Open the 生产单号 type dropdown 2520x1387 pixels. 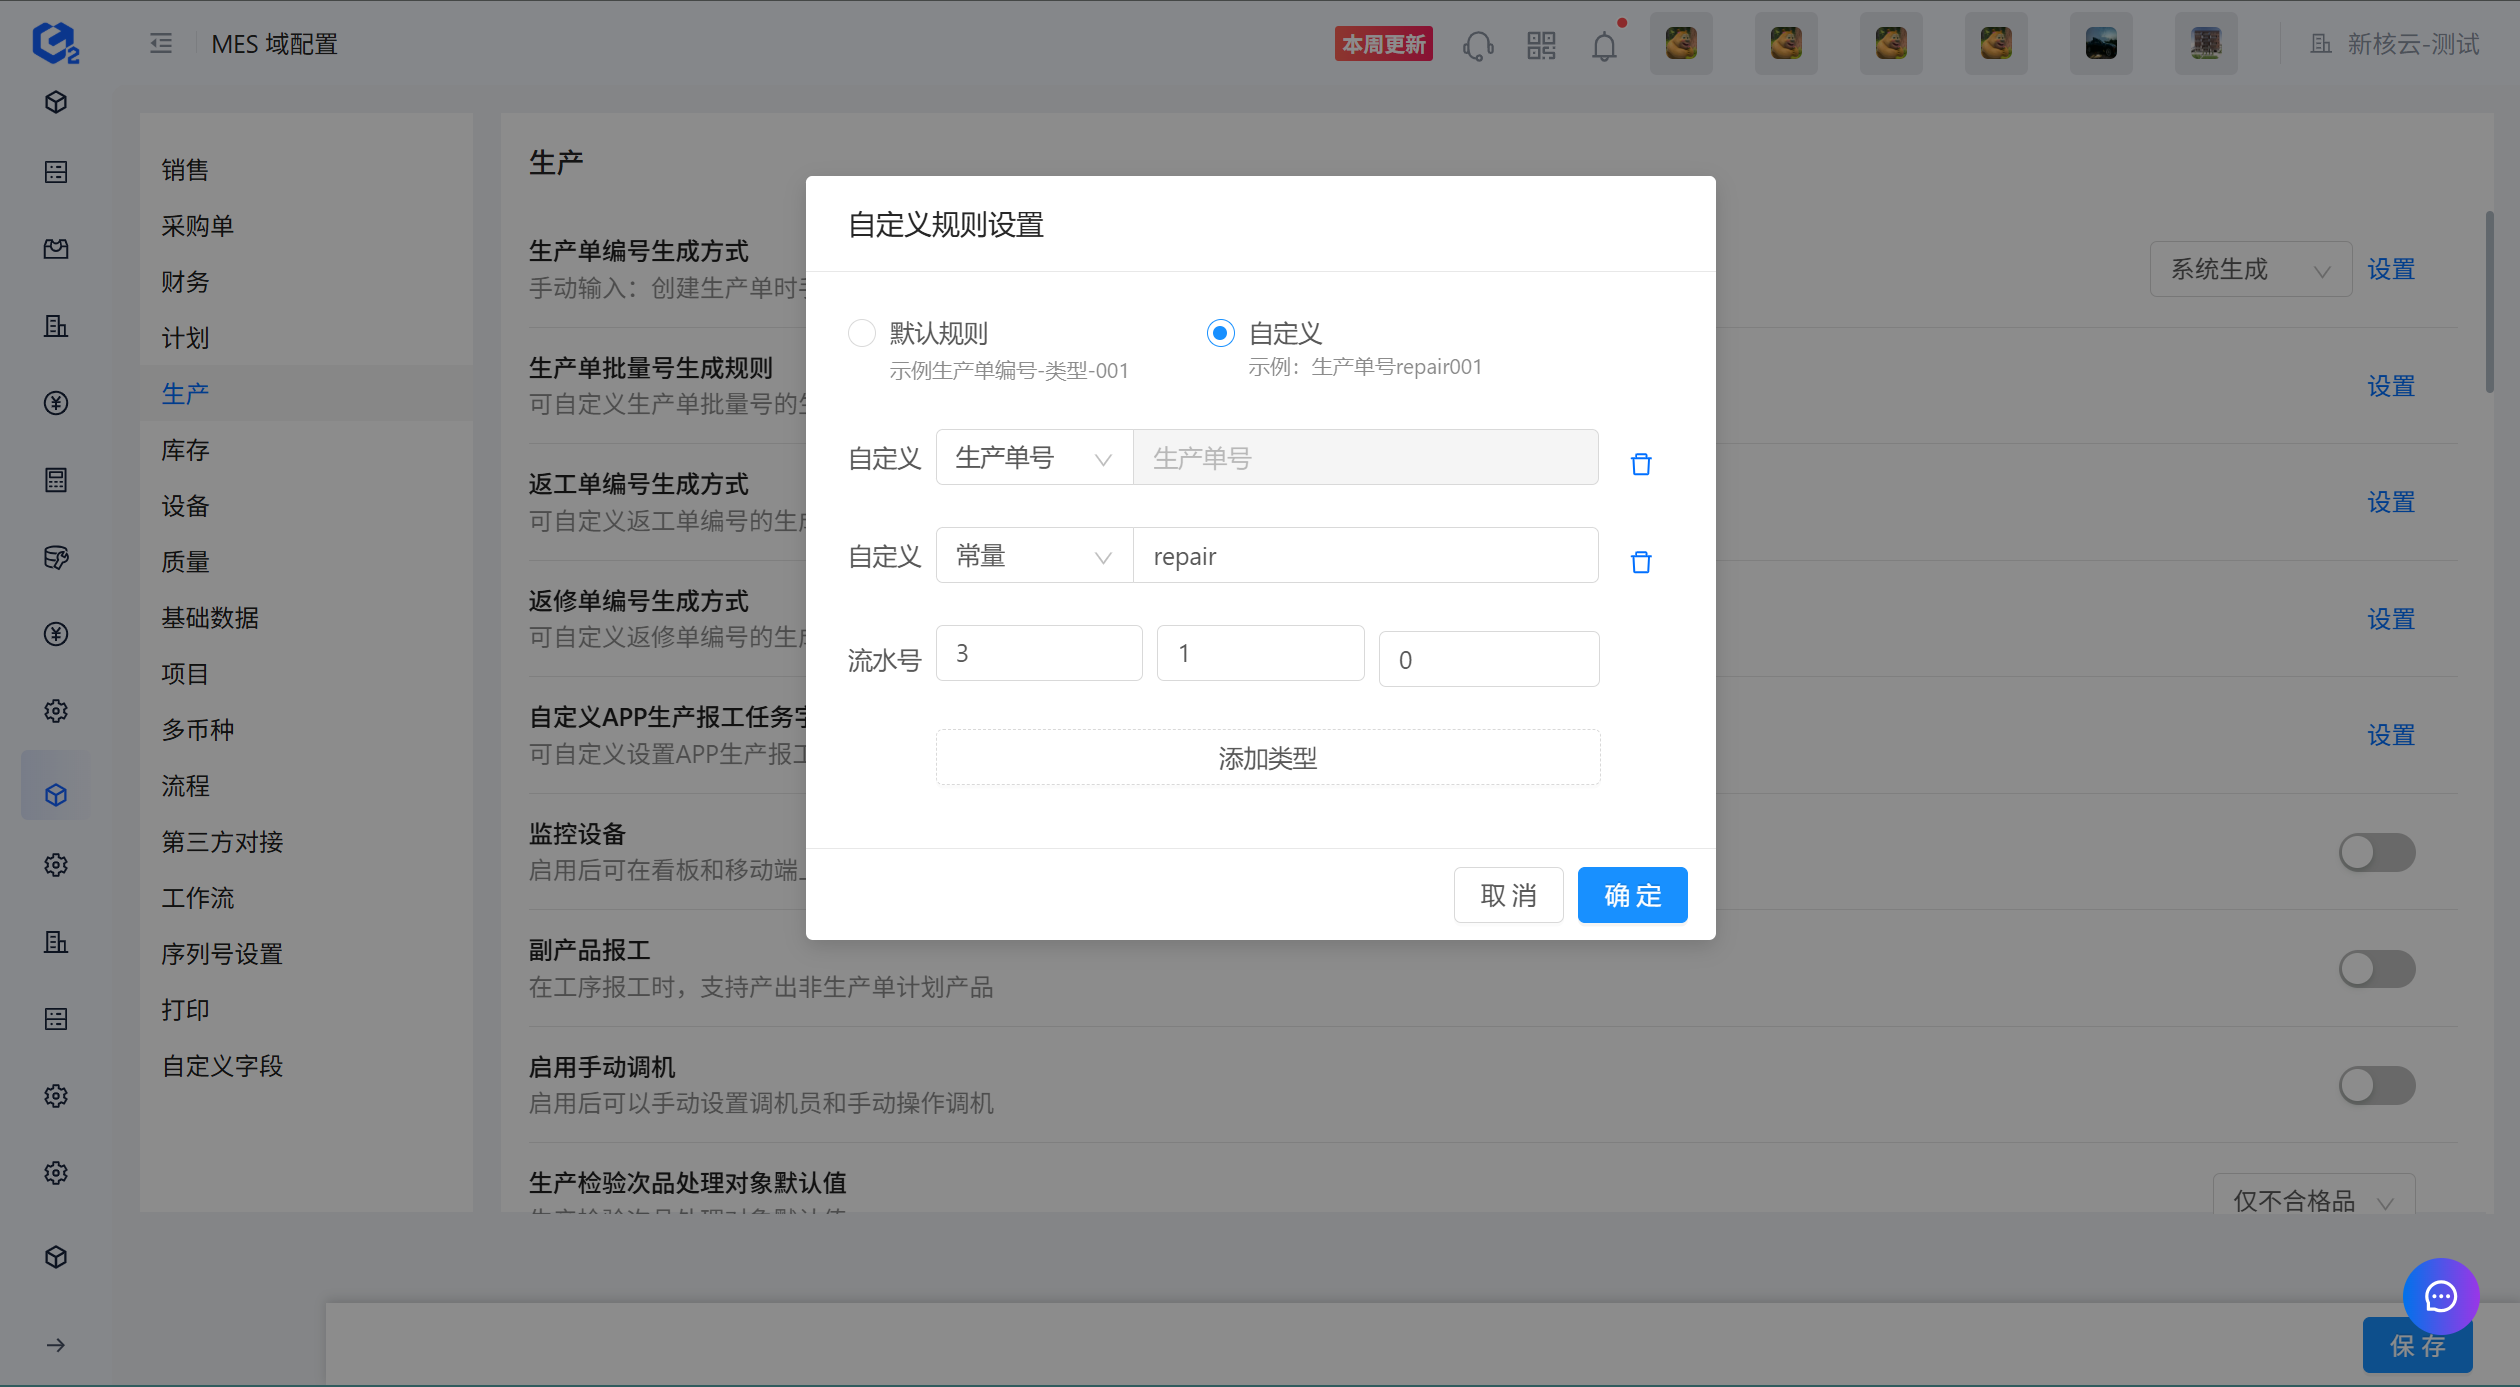[x=1034, y=458]
